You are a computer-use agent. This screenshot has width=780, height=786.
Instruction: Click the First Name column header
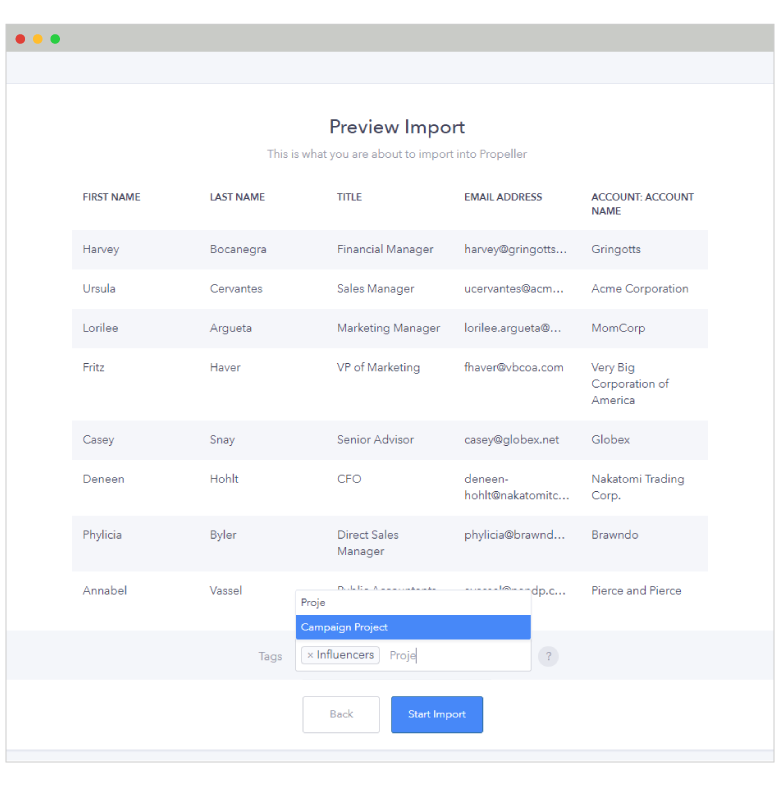tap(111, 197)
